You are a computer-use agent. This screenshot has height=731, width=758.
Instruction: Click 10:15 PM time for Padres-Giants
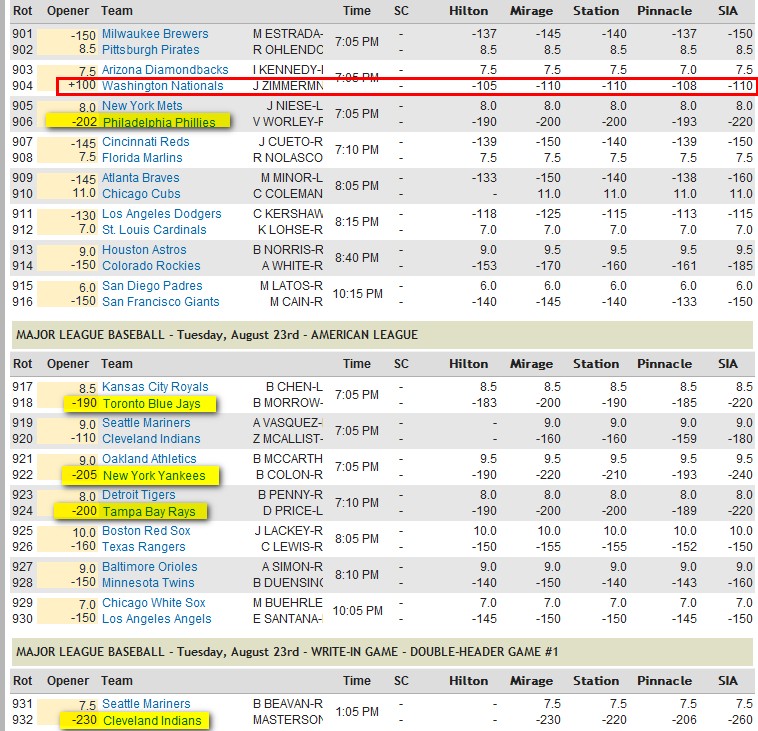click(x=357, y=294)
